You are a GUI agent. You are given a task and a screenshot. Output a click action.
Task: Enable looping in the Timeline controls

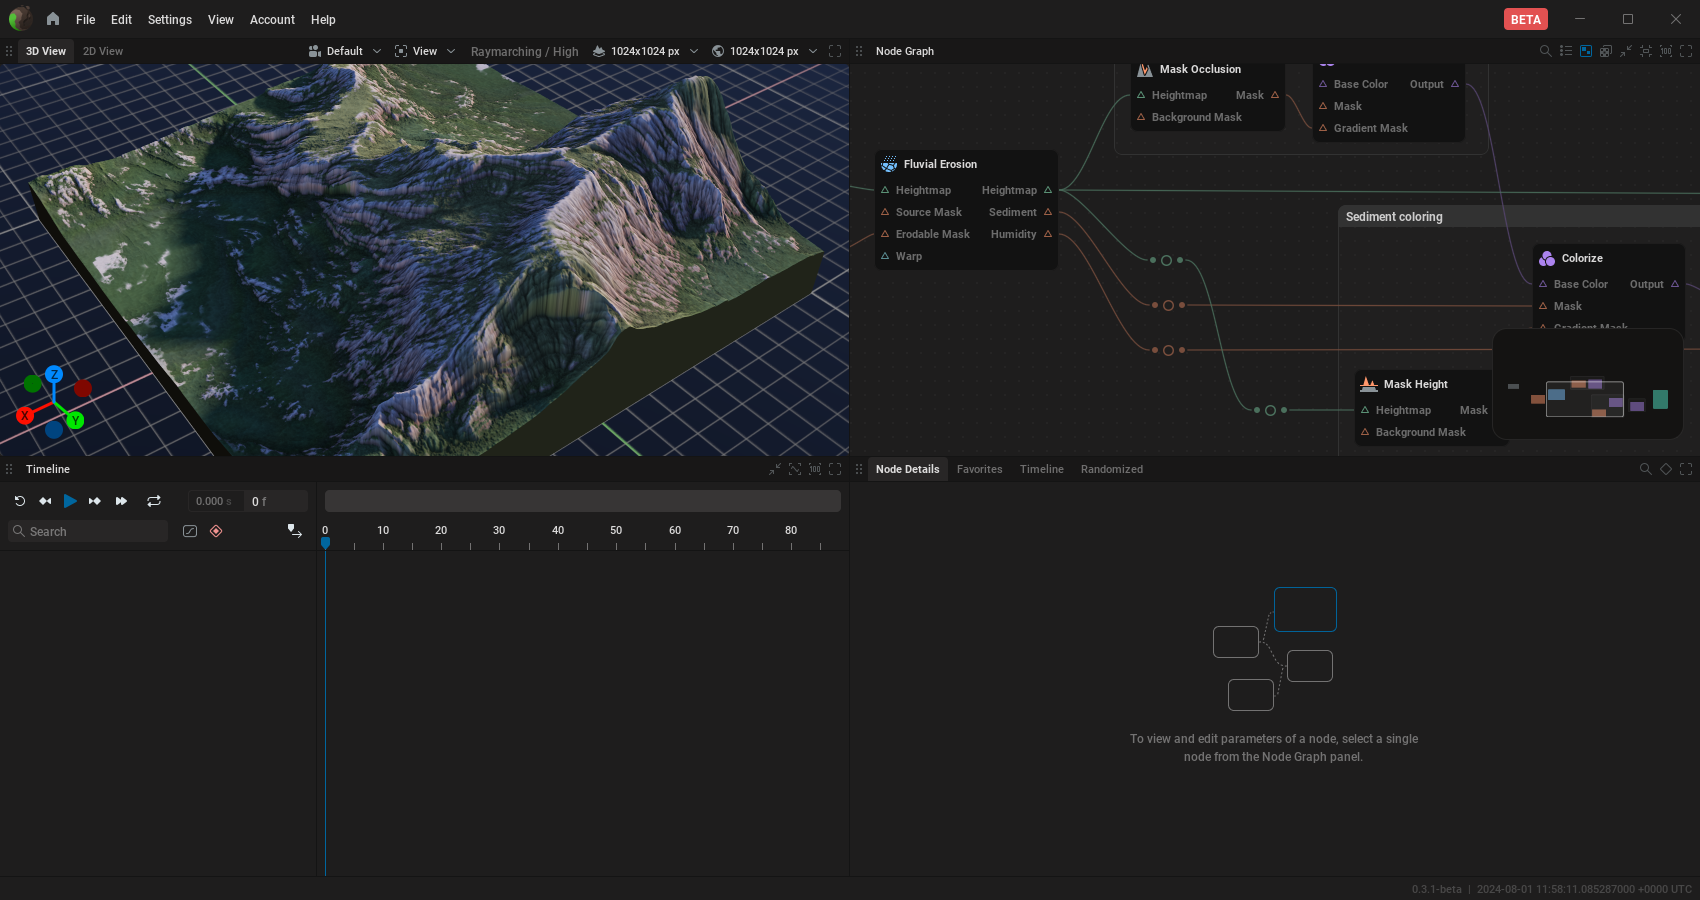pos(154,501)
